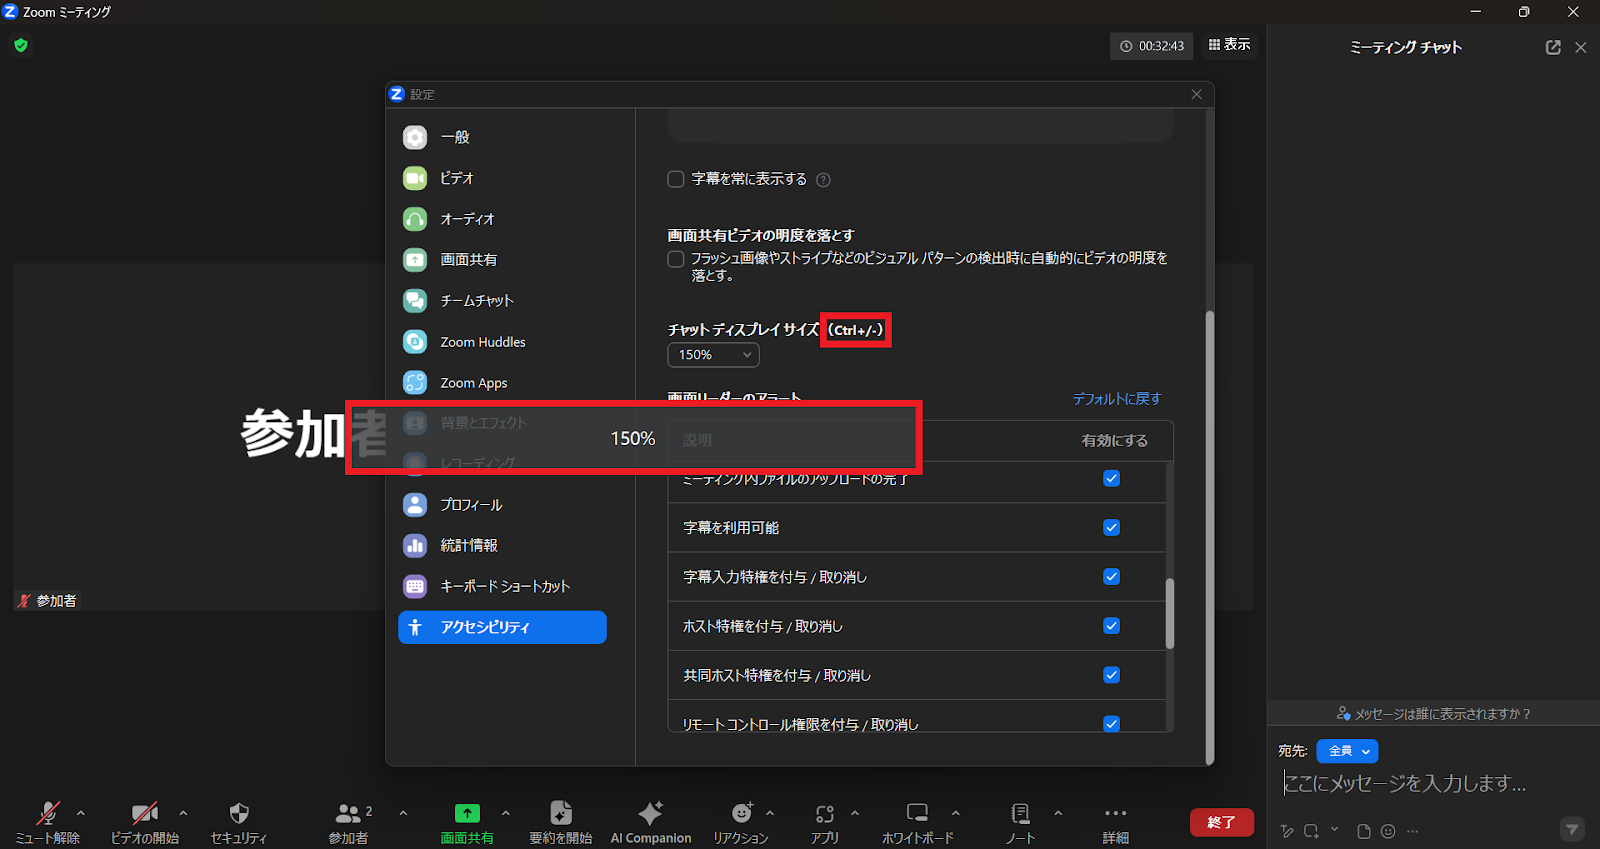The width and height of the screenshot is (1600, 849).
Task: Open the More (詳細) dots icon
Action: 1116,813
